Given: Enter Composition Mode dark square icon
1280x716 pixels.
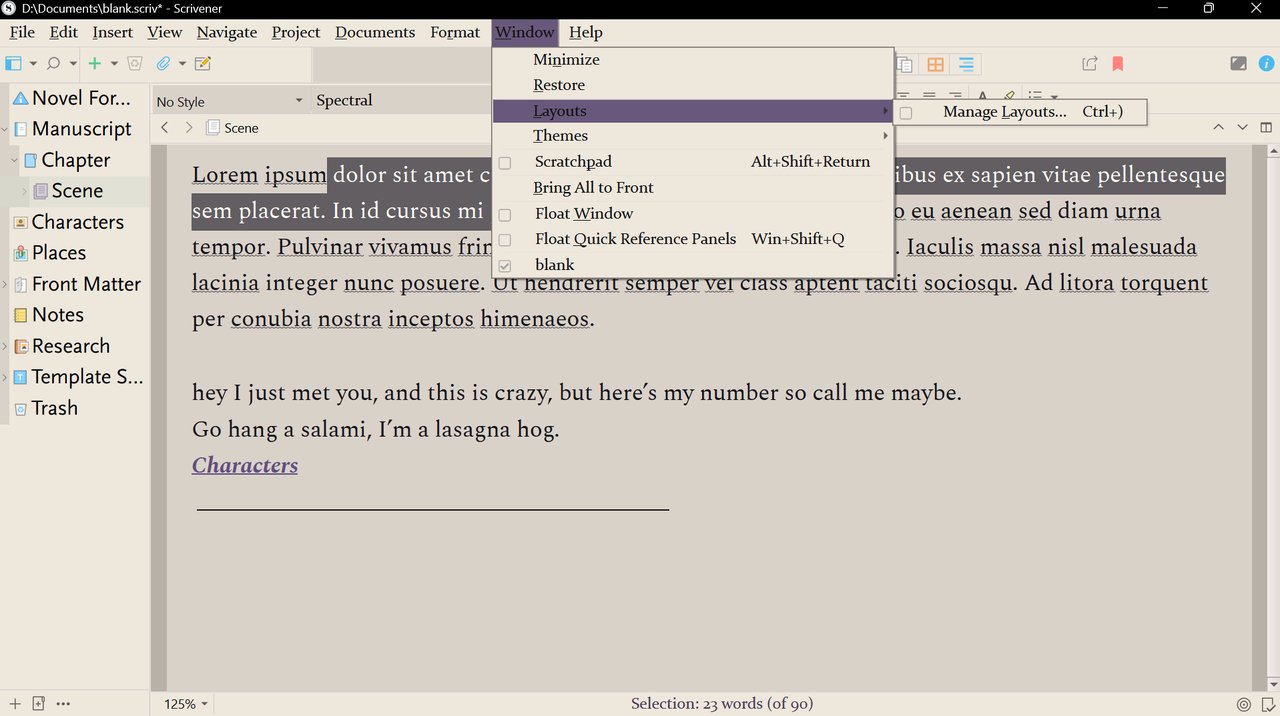Looking at the screenshot, I should coord(1238,63).
